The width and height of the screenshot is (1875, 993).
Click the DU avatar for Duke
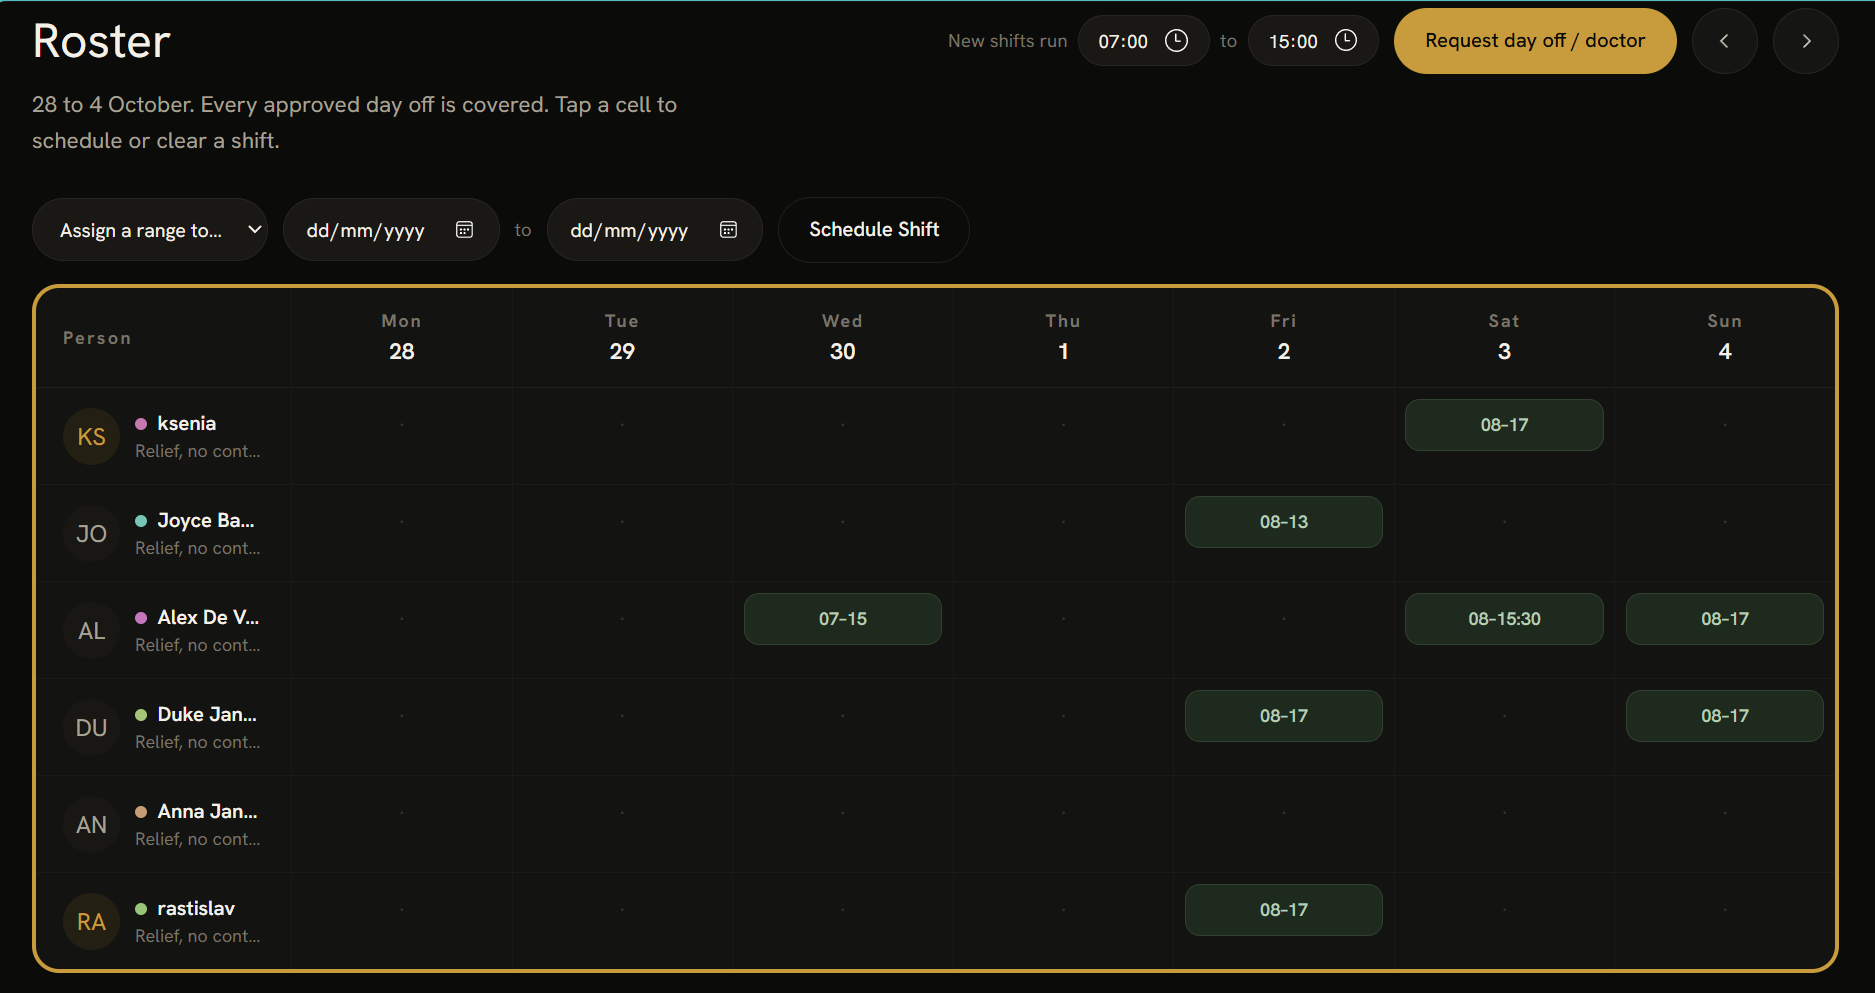(91, 728)
